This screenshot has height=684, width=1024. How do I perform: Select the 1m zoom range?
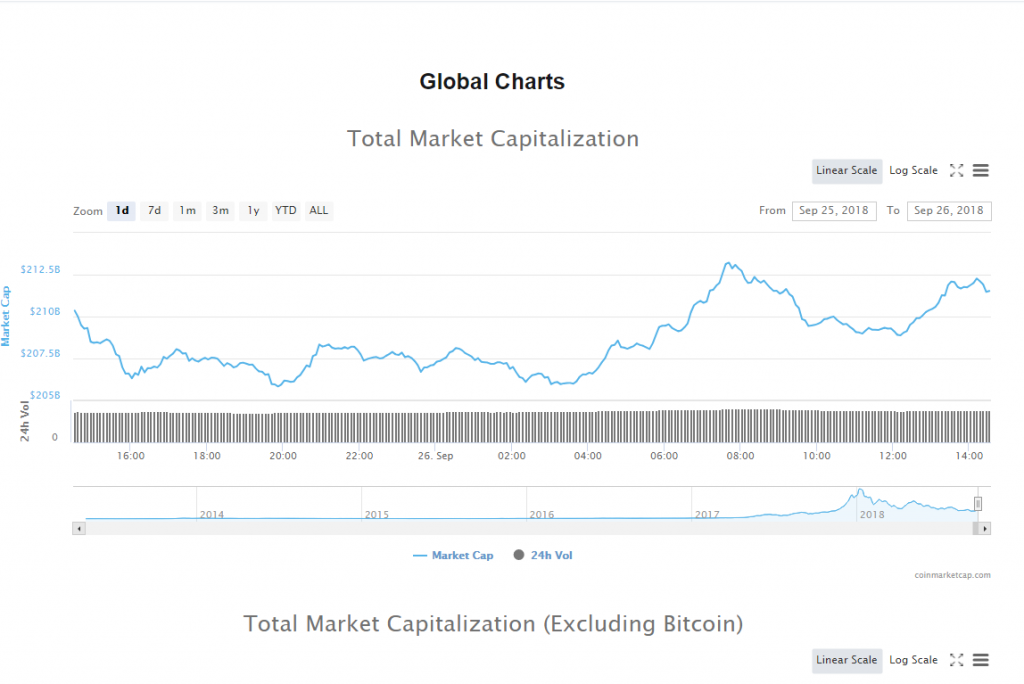point(187,211)
